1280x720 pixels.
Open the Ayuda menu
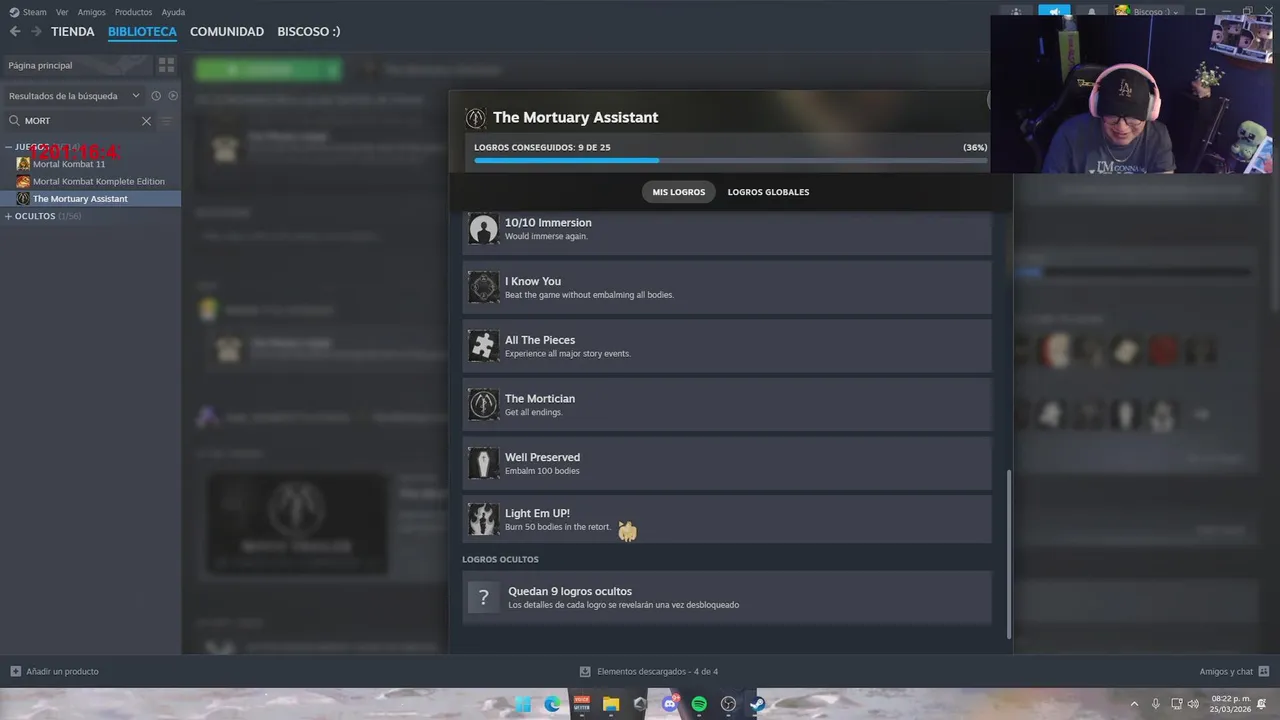[173, 12]
